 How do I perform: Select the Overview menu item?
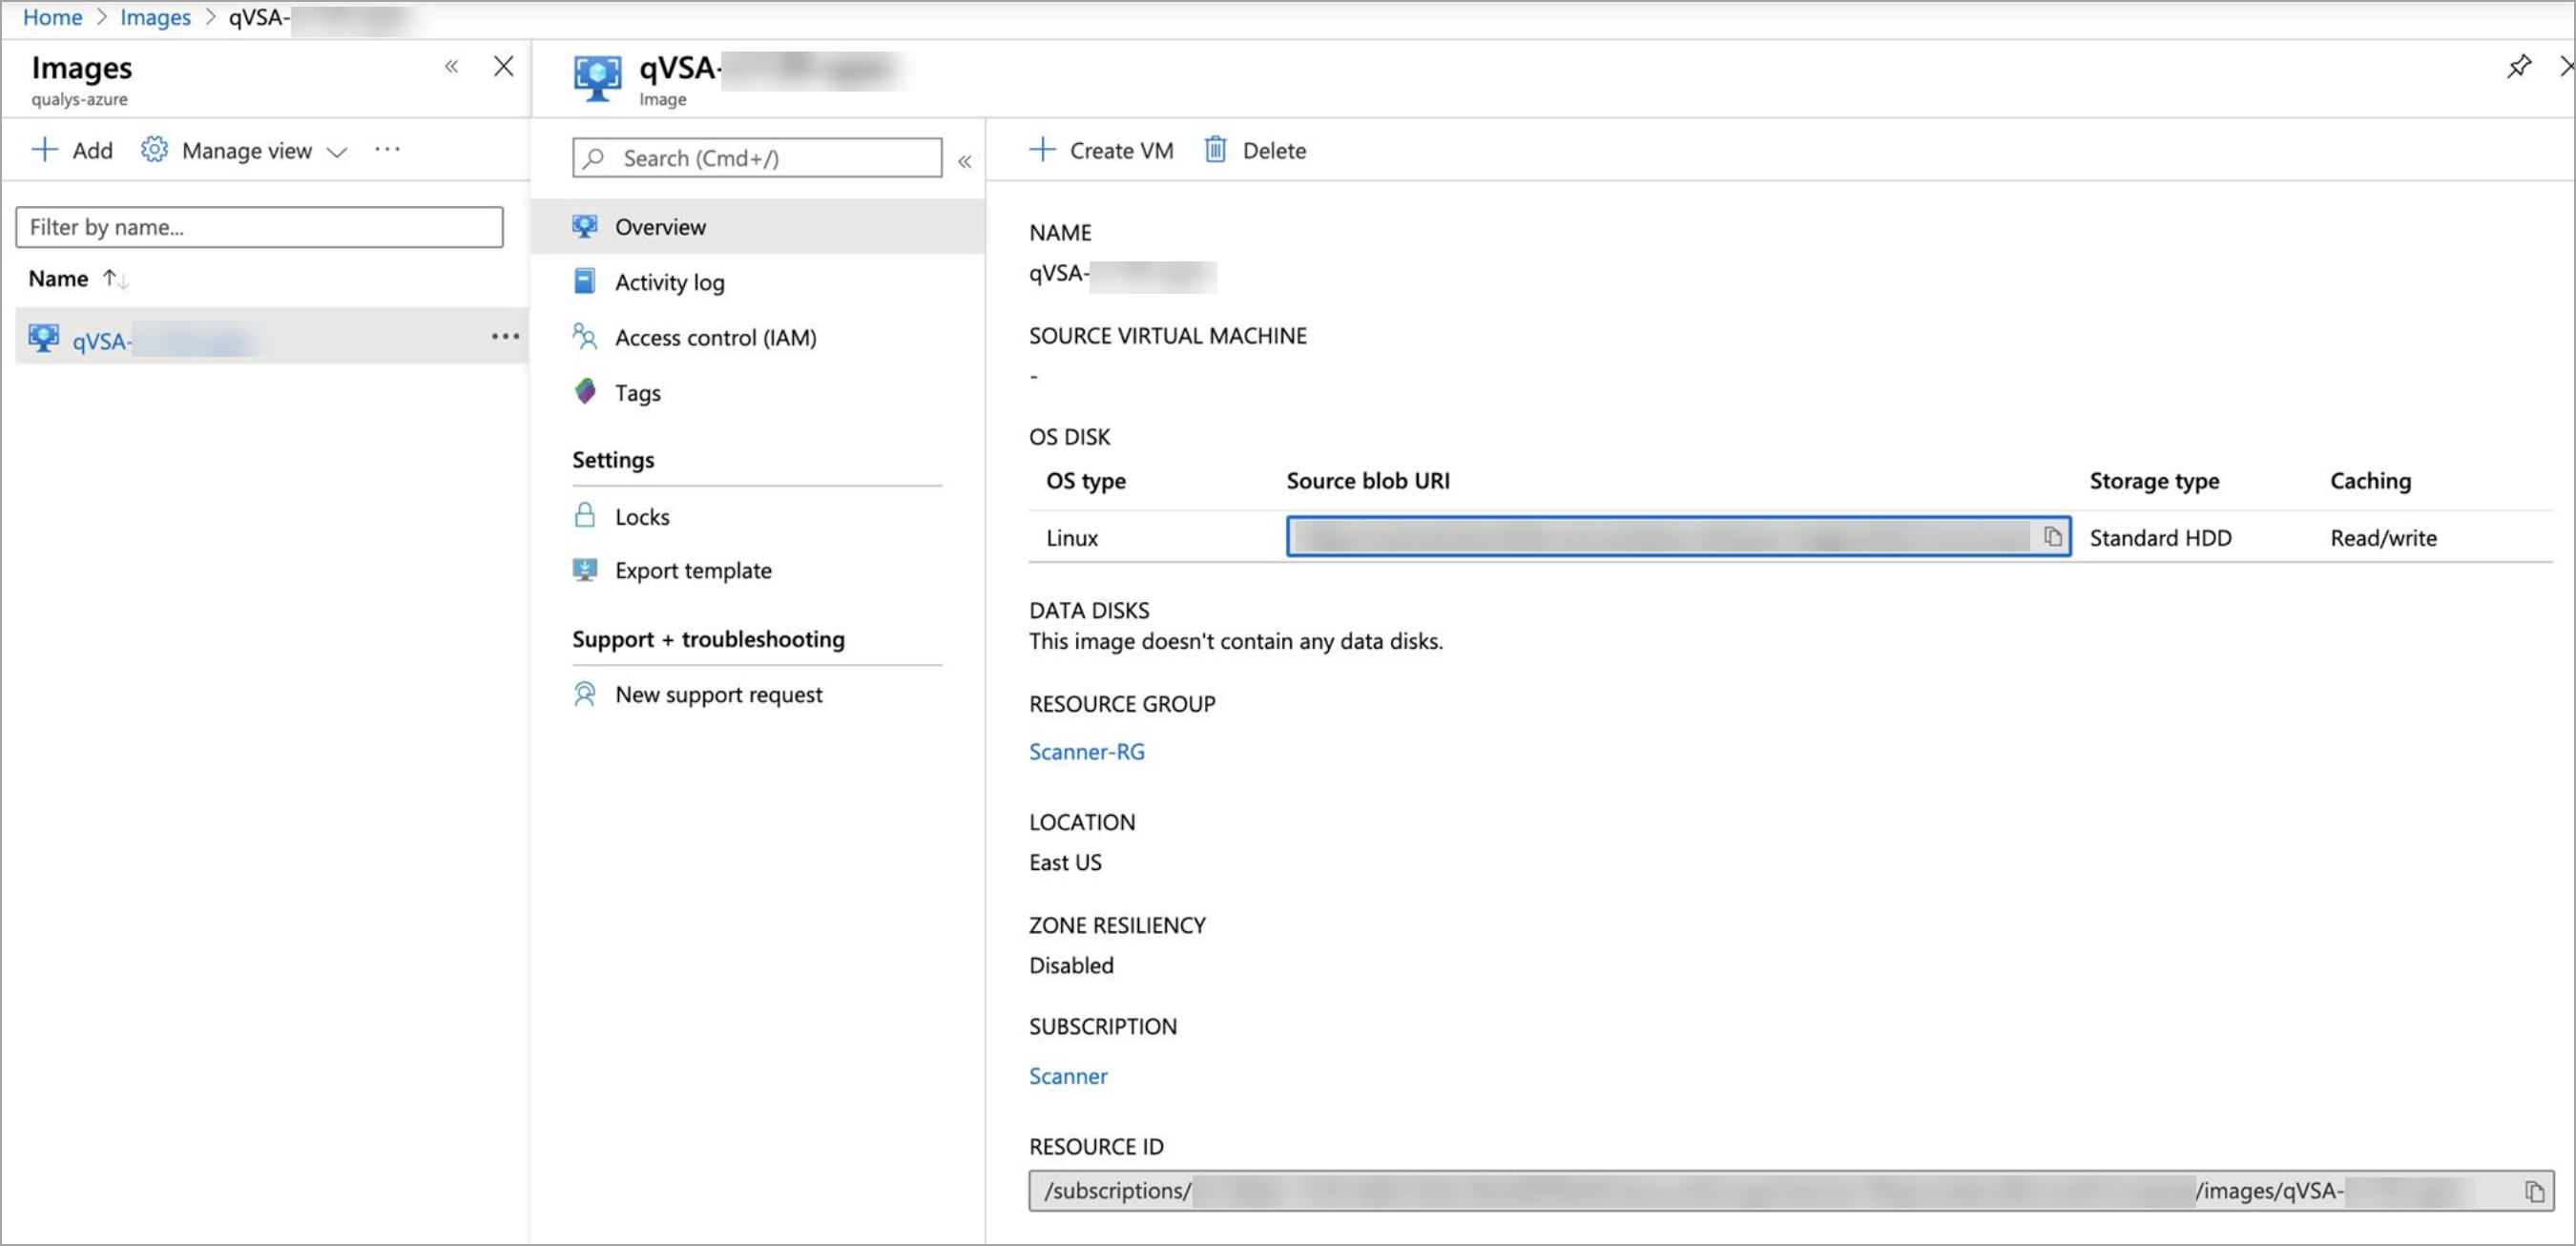(x=660, y=226)
